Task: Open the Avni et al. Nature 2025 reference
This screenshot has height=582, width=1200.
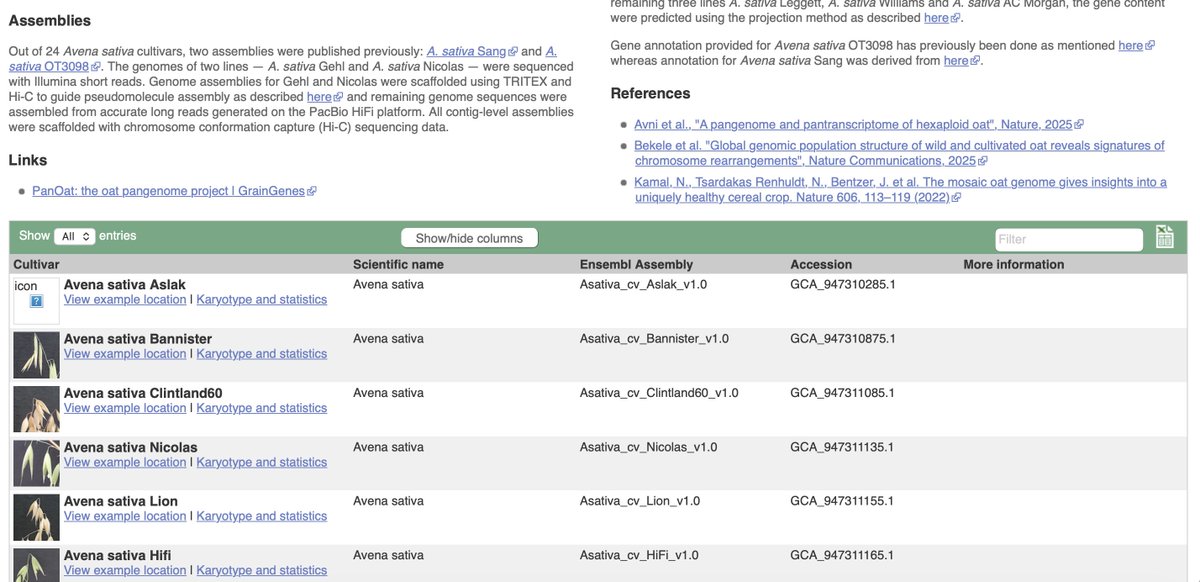Action: [858, 124]
